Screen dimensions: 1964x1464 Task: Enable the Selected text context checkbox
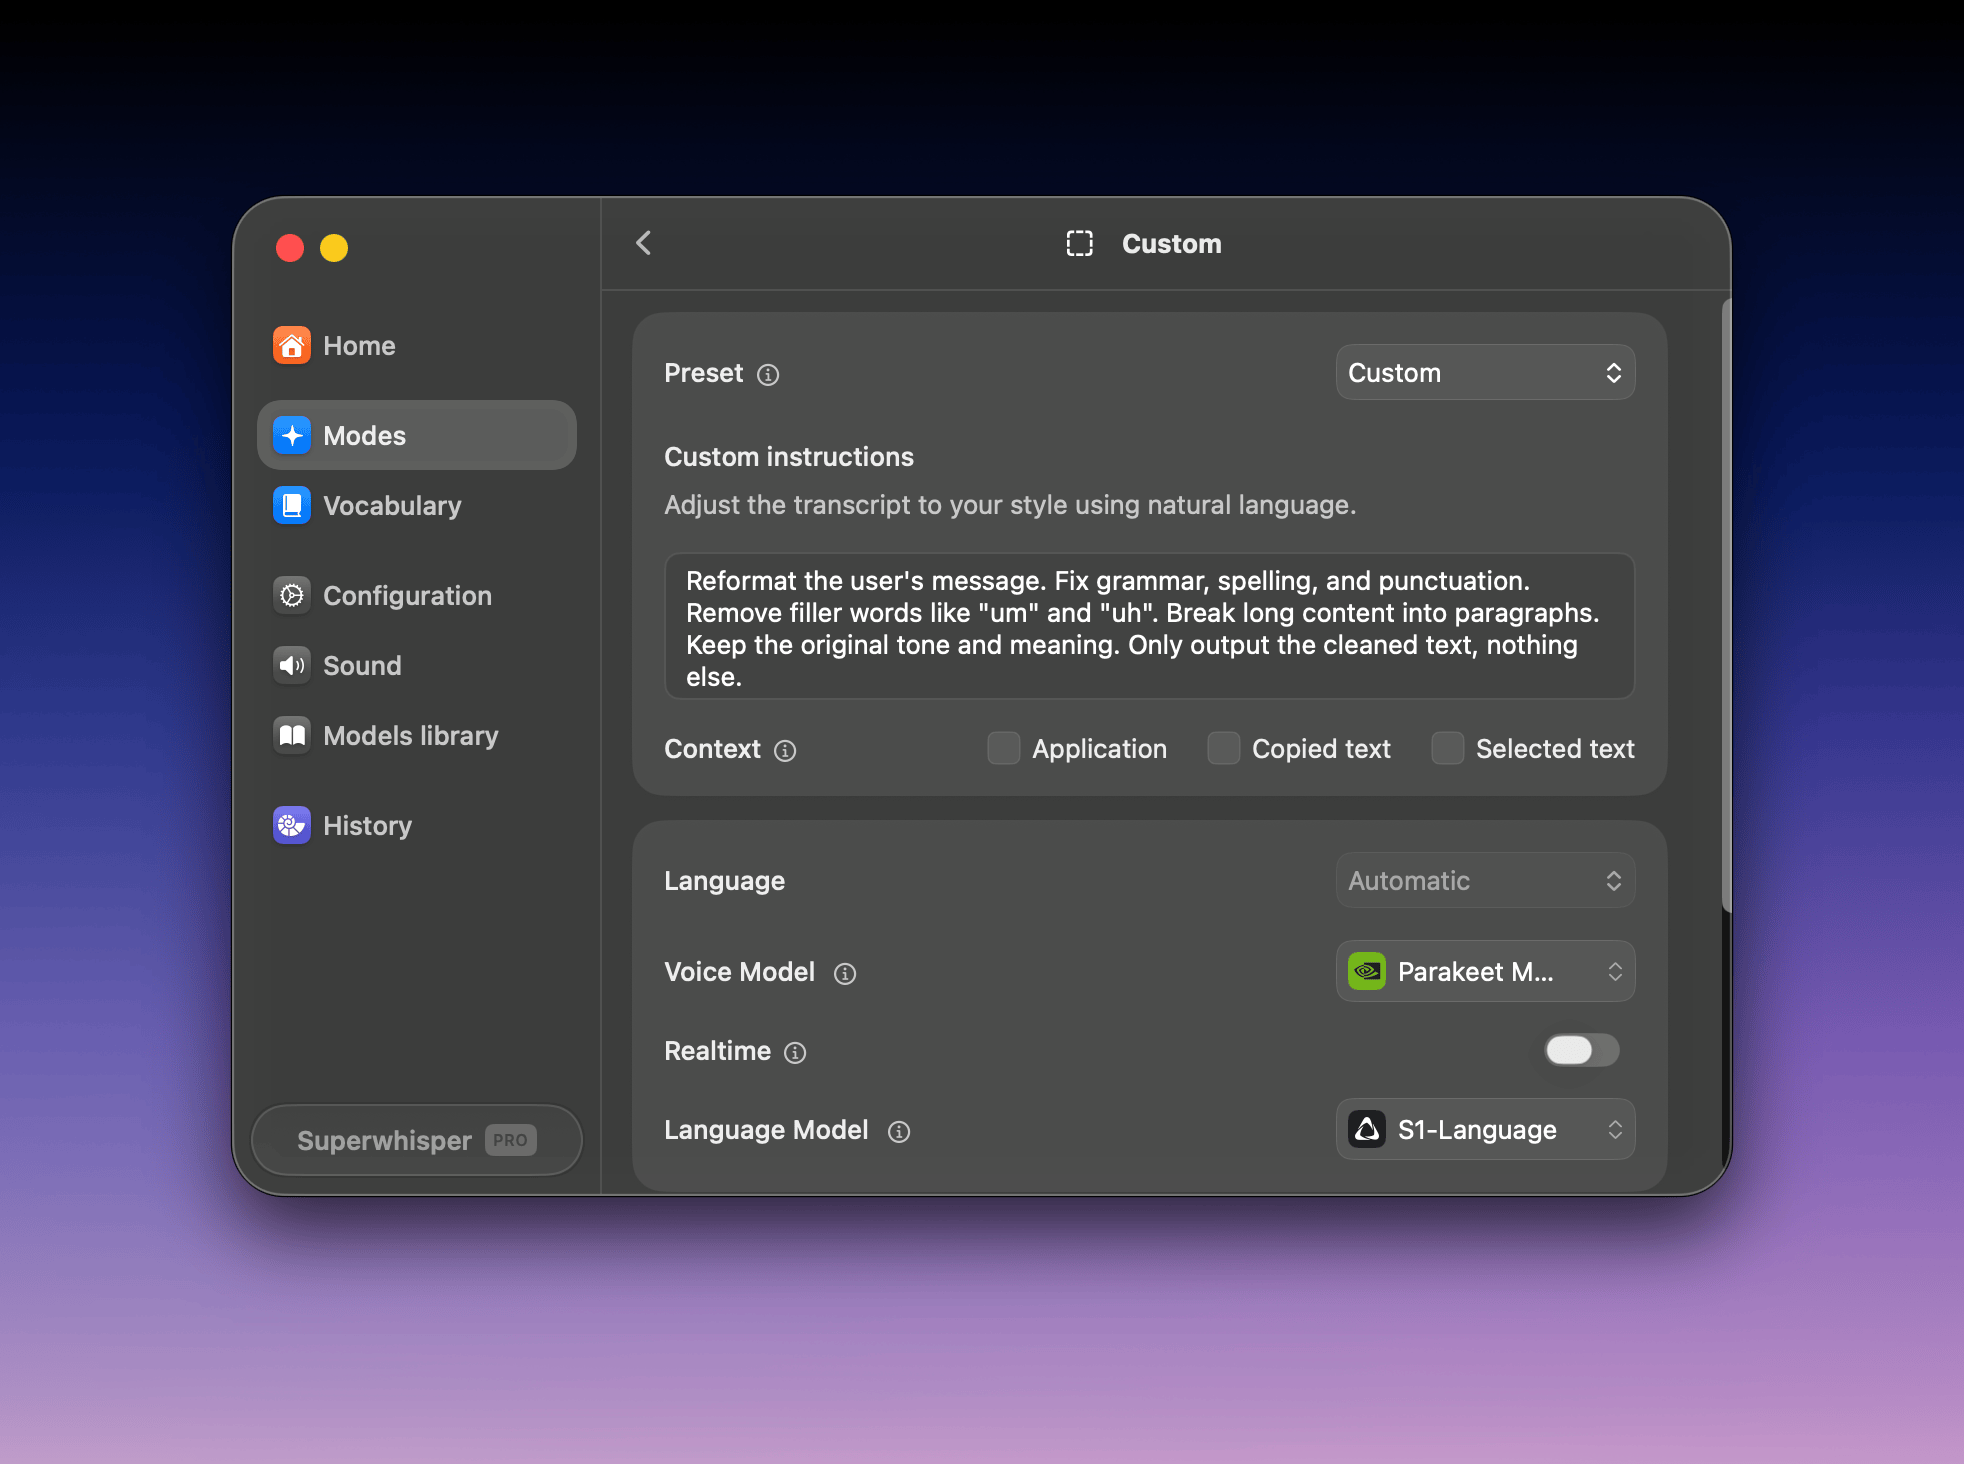1448,749
